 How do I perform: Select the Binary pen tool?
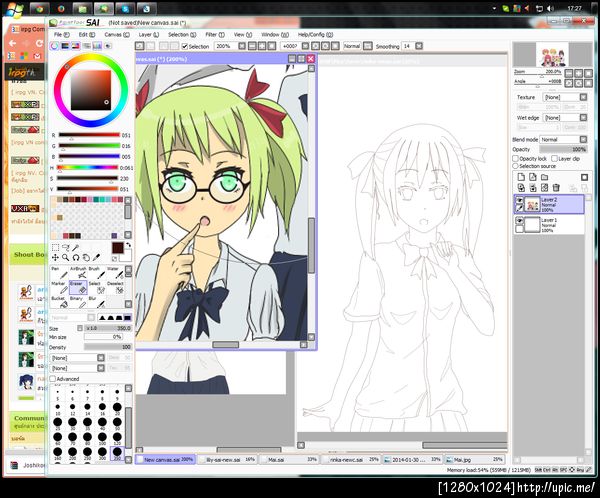pyautogui.click(x=78, y=302)
